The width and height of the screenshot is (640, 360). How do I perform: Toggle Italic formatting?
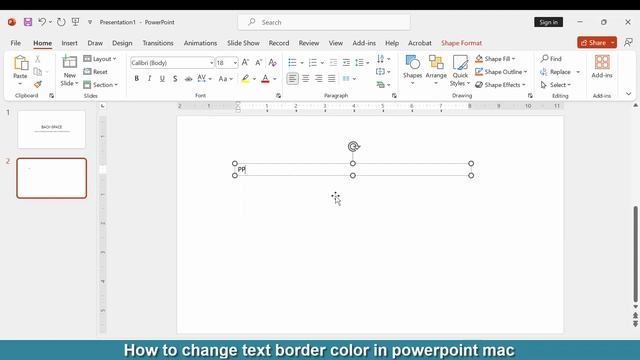(149, 78)
